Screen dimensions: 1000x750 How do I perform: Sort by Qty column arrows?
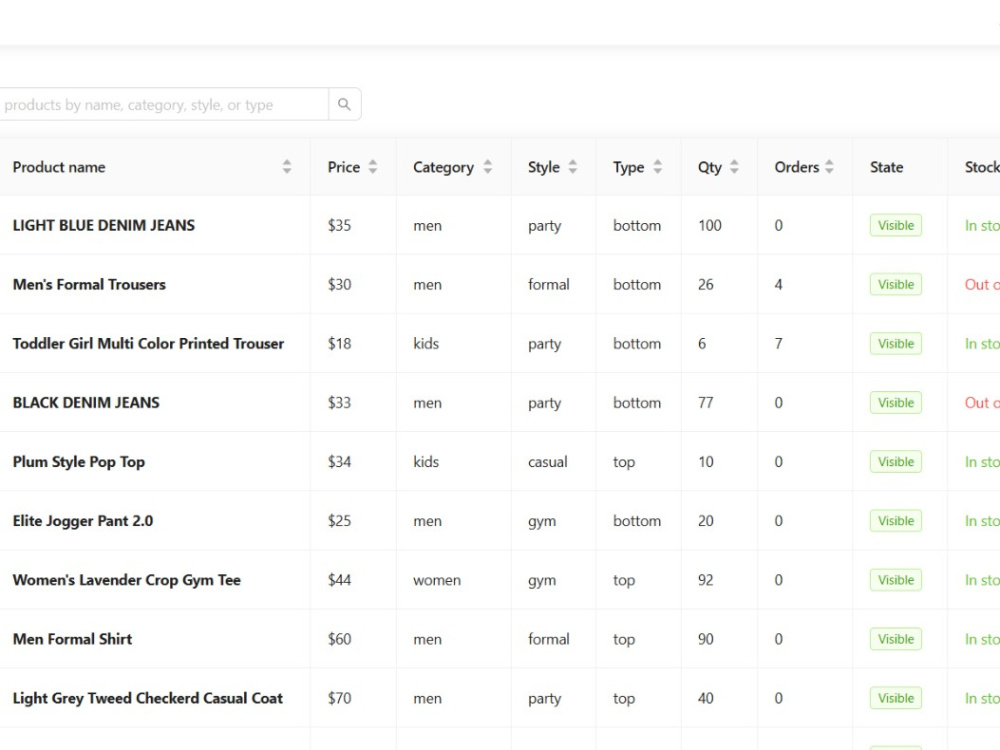[x=735, y=167]
